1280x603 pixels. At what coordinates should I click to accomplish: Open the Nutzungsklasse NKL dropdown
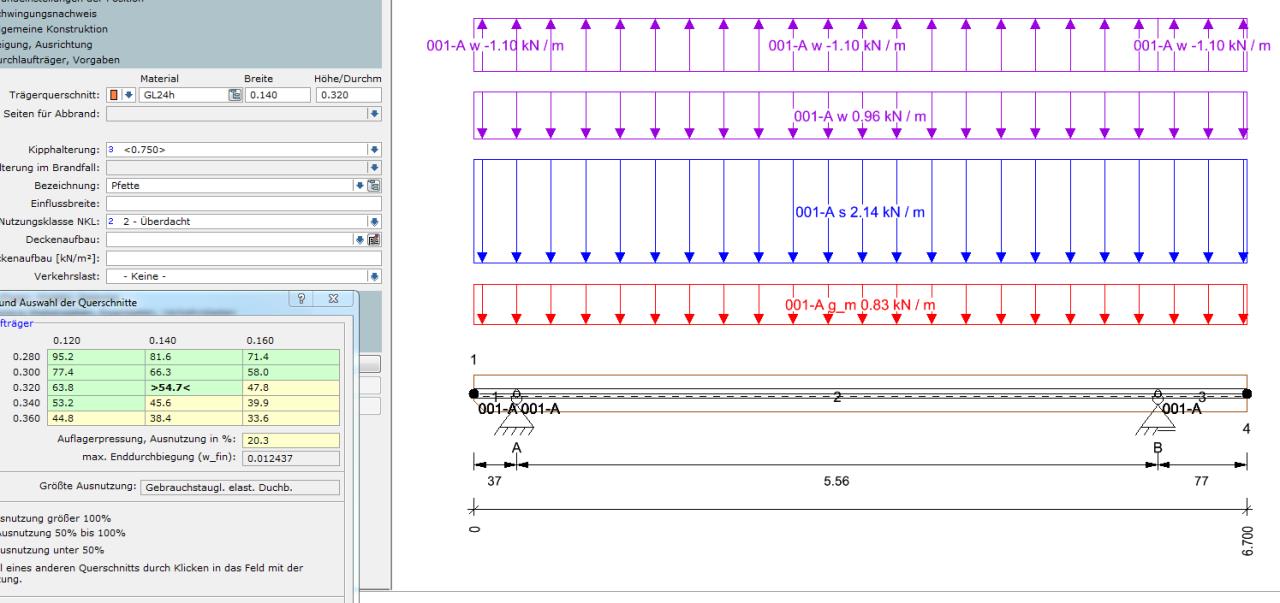point(375,221)
